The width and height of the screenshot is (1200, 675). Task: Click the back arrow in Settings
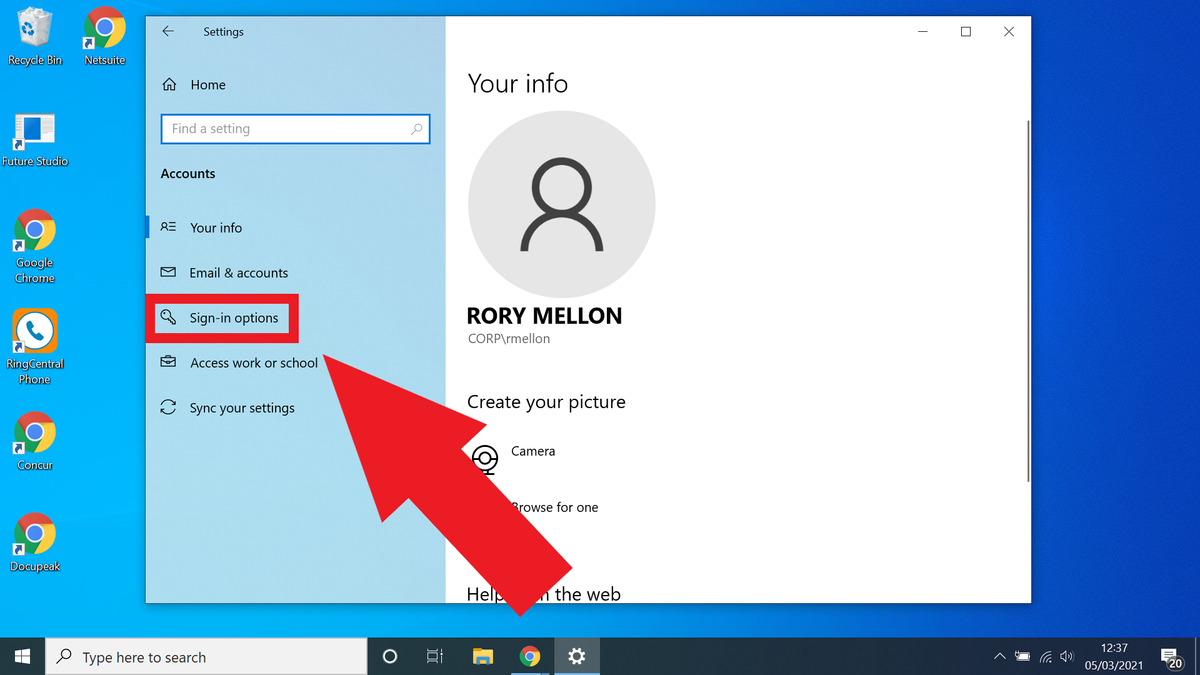168,31
